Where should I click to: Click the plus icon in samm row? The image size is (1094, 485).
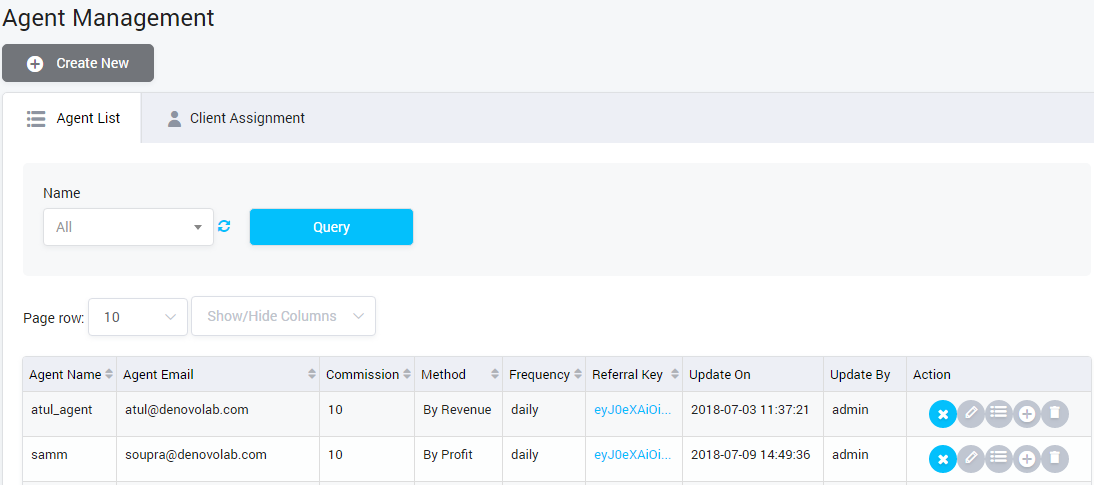[1026, 459]
